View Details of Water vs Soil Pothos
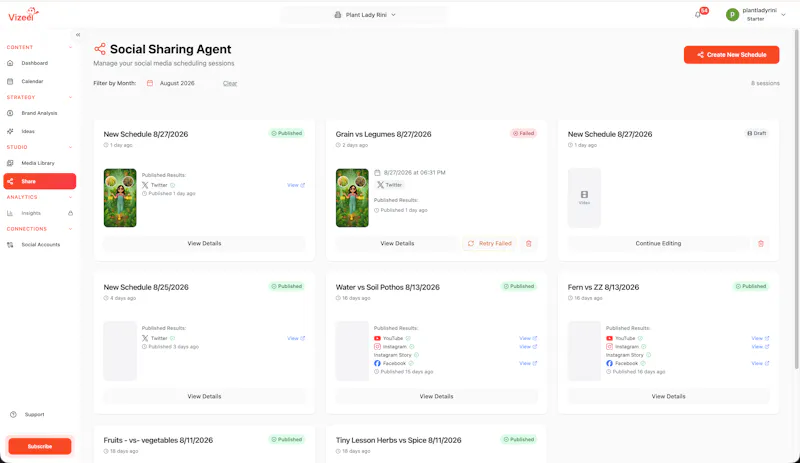The width and height of the screenshot is (800, 463). coord(436,396)
